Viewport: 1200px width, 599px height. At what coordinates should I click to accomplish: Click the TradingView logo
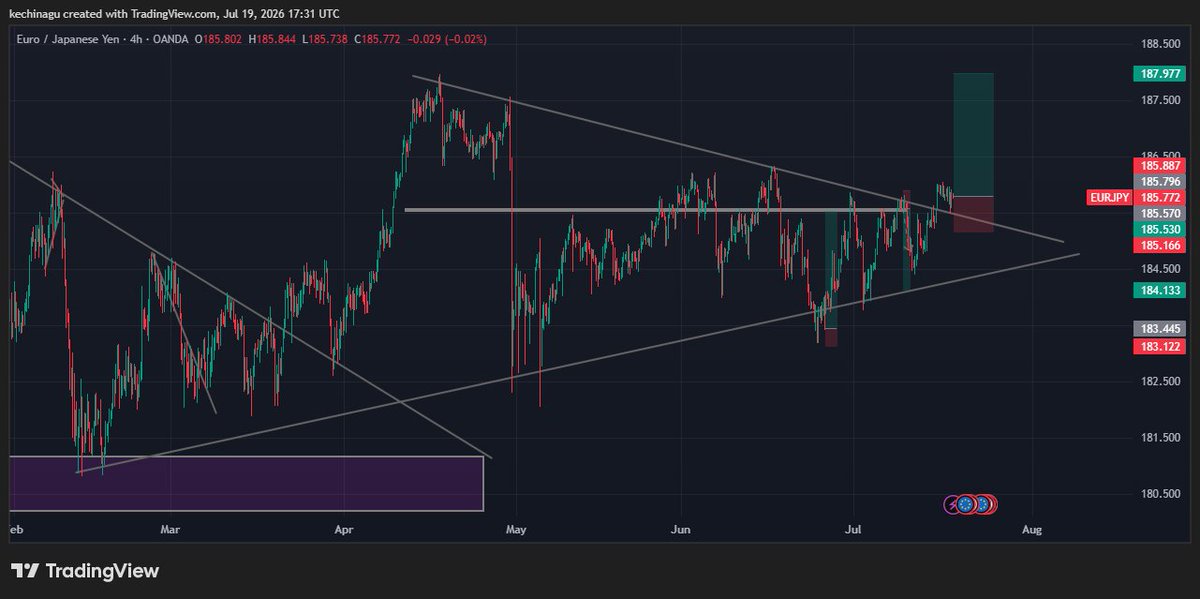click(x=85, y=571)
